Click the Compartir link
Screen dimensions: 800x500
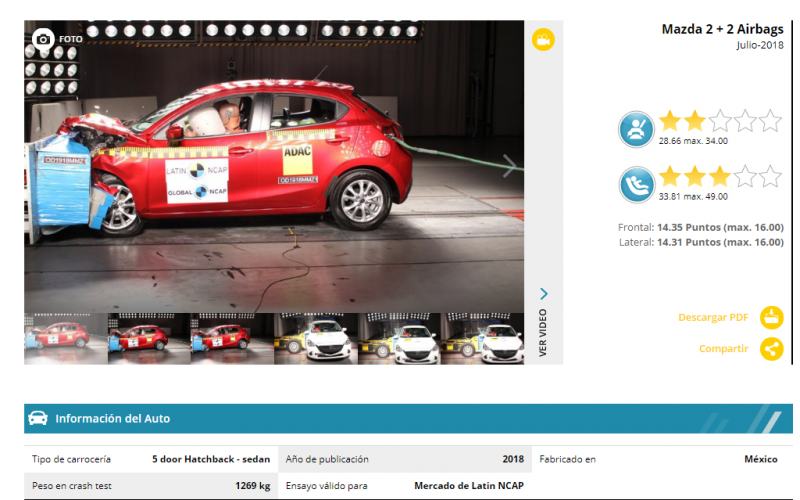click(723, 349)
